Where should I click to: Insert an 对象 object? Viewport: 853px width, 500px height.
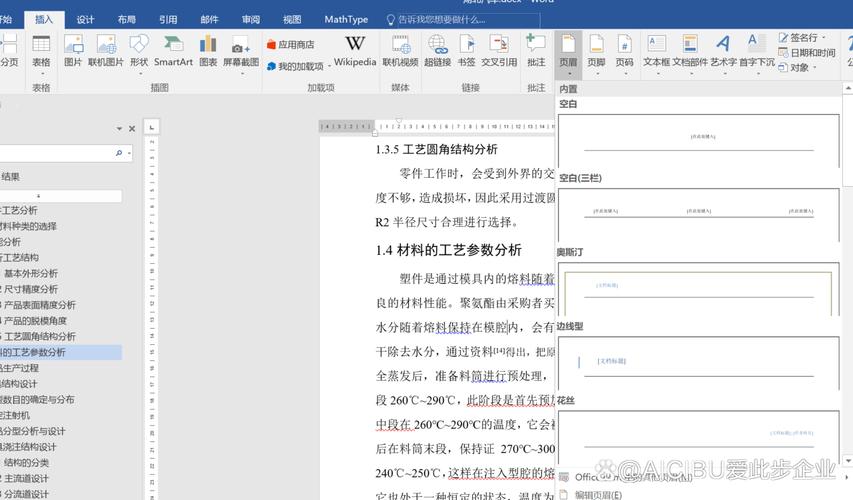(x=798, y=67)
